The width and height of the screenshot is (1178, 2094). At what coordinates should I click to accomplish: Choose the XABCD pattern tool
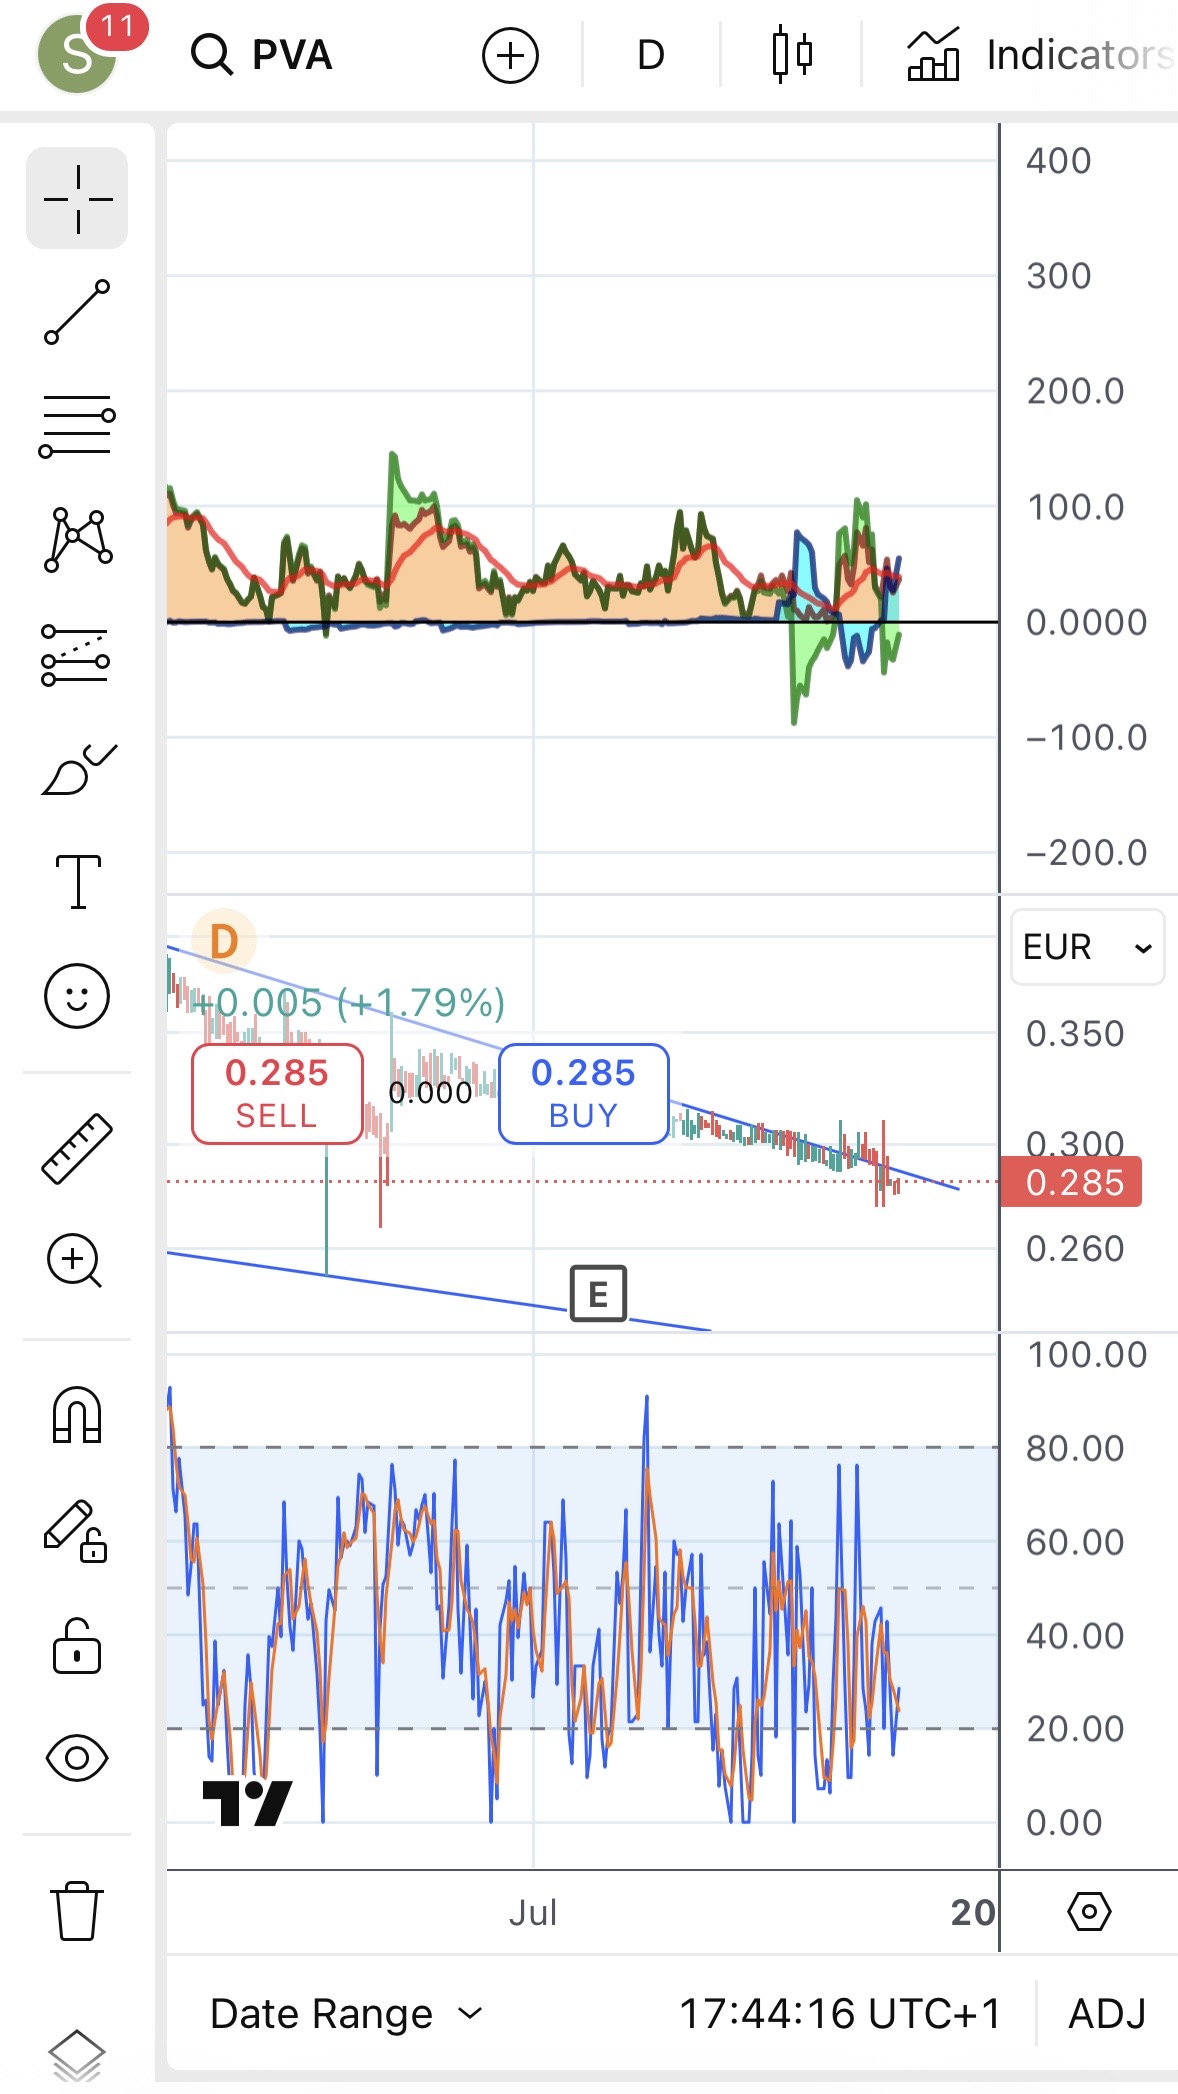coord(77,540)
